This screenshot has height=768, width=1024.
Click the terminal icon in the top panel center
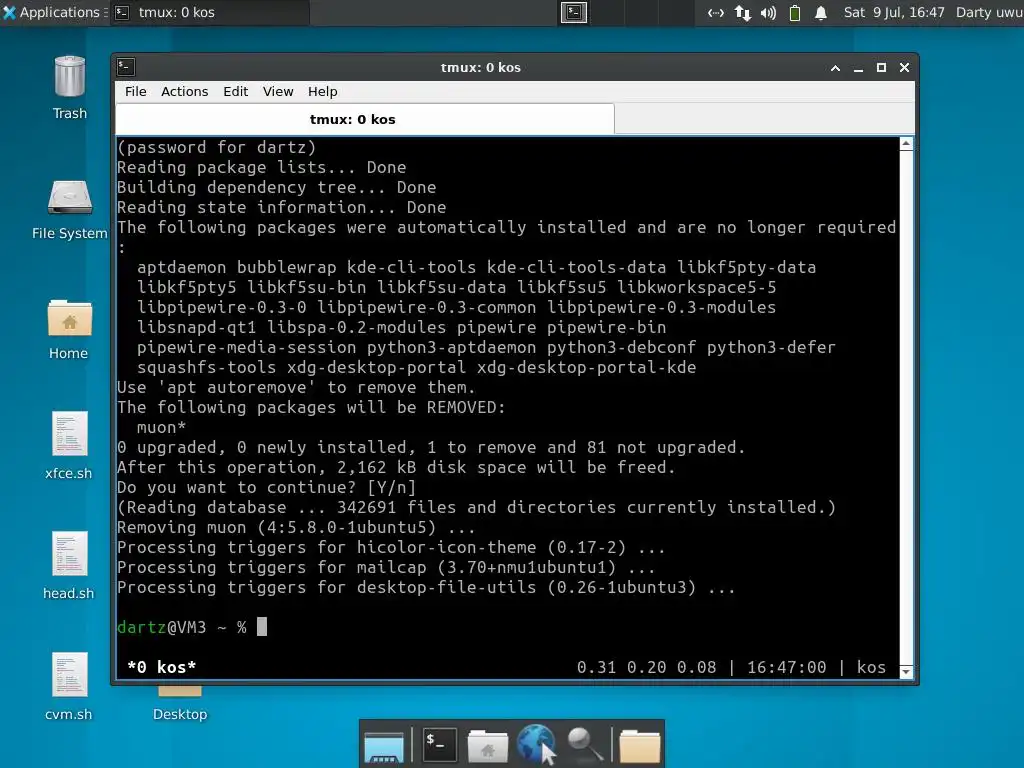click(x=574, y=12)
